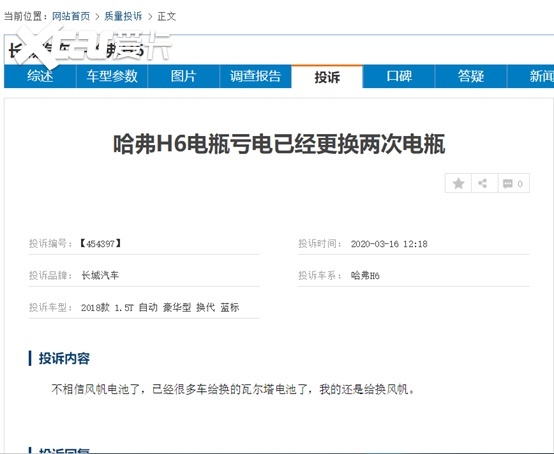This screenshot has width=554, height=454.
Task: Open the 答疑 tab
Action: click(471, 76)
